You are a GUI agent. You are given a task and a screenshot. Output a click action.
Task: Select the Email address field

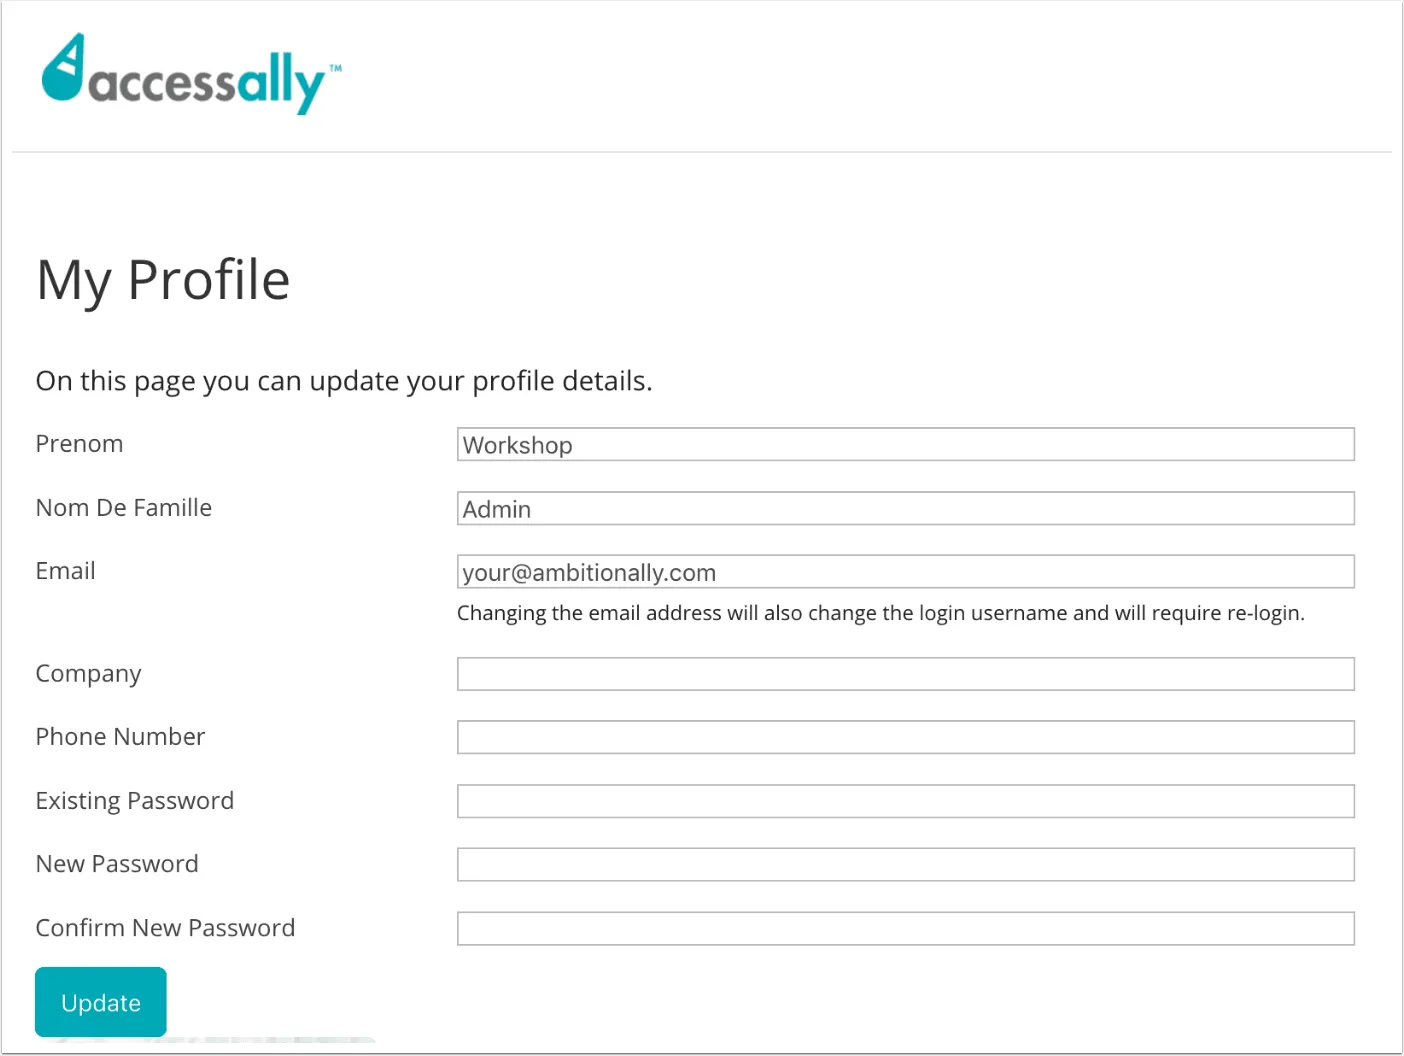[x=905, y=572]
